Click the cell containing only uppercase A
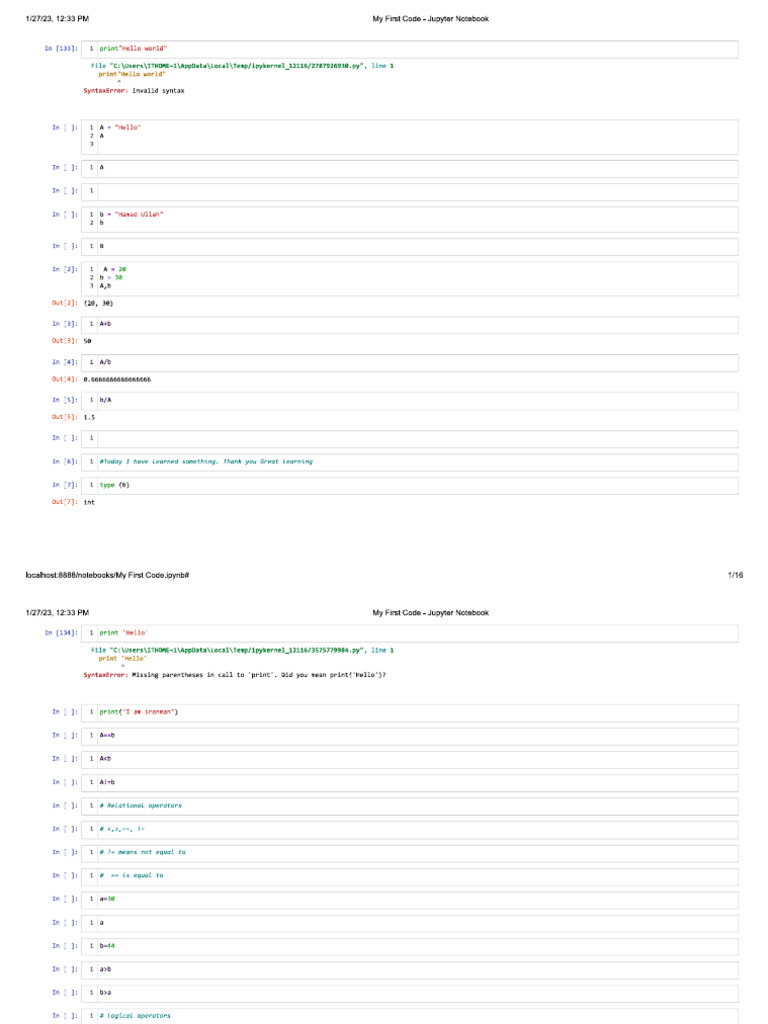This screenshot has height=1024, width=768. (x=409, y=168)
